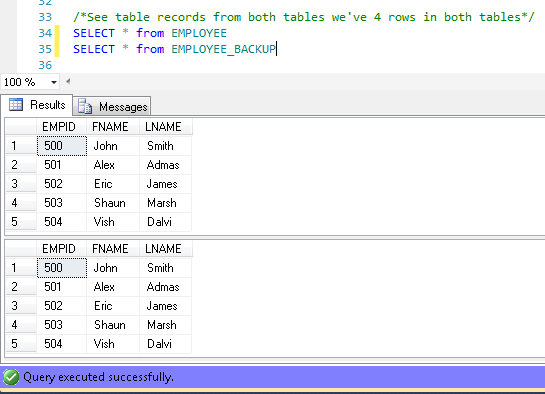Click cell 504 in second result grid

62,344
